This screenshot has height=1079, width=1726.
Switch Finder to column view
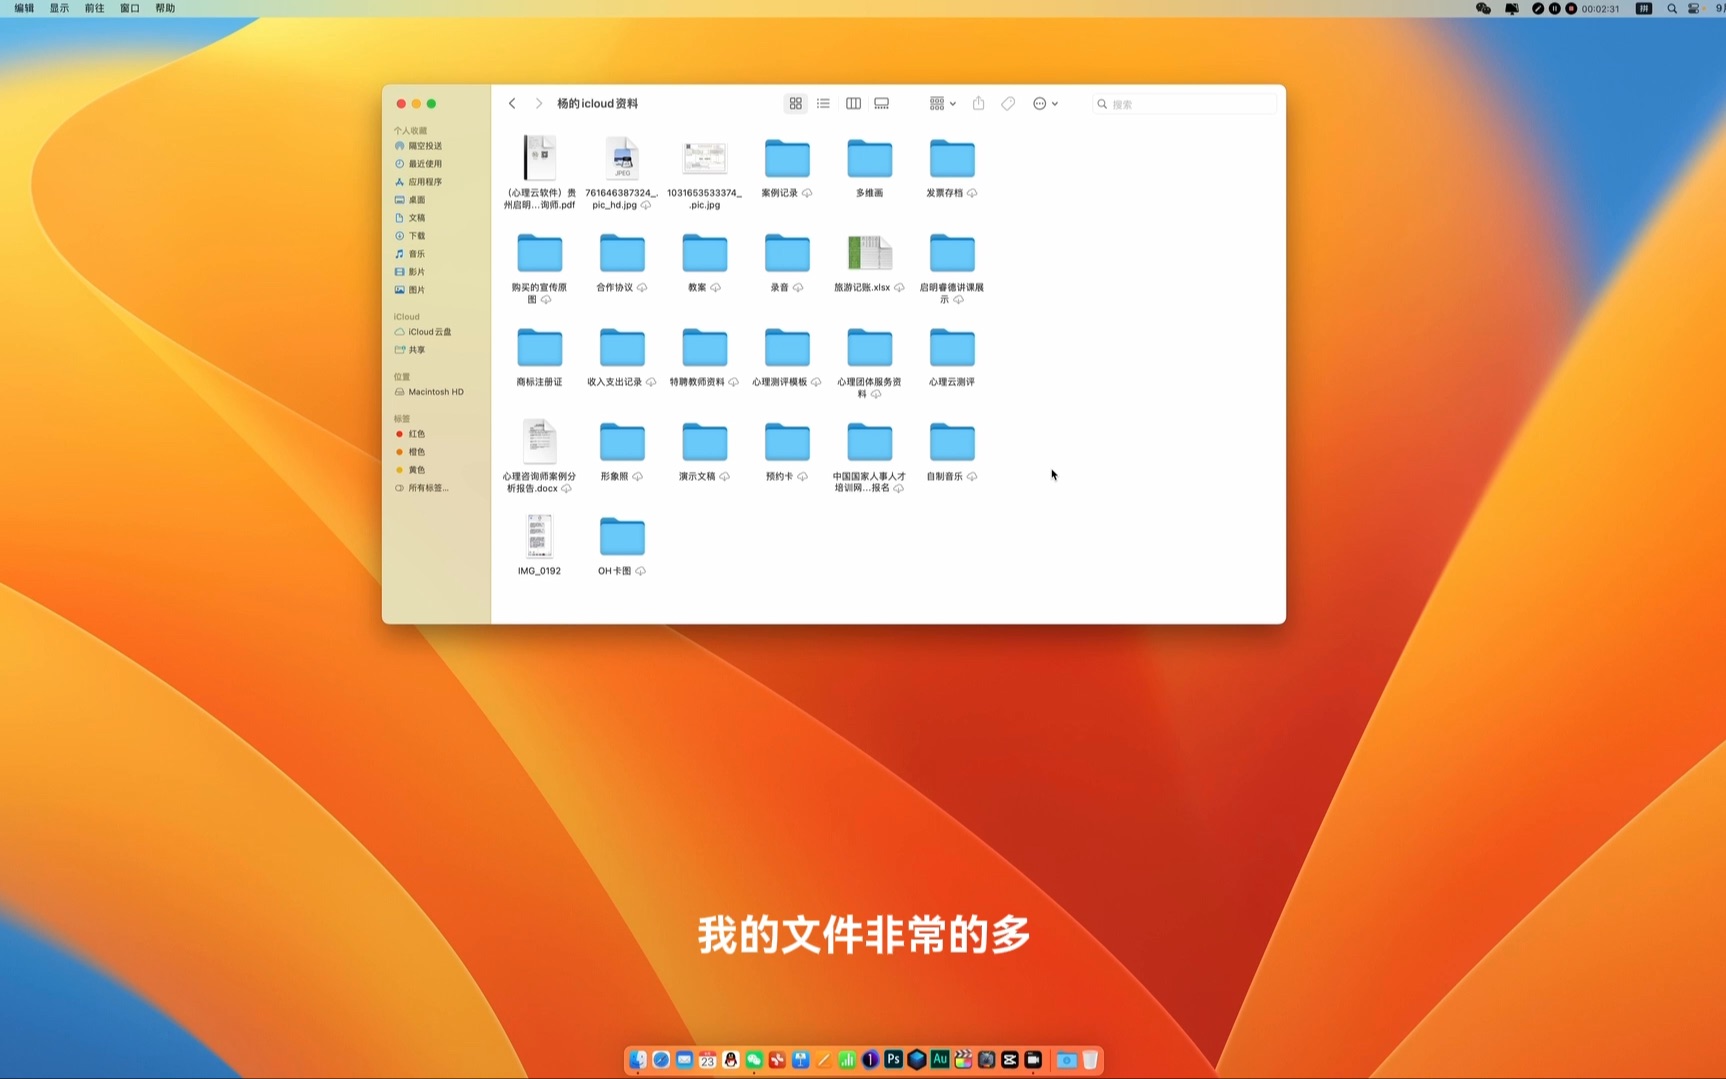coord(853,104)
